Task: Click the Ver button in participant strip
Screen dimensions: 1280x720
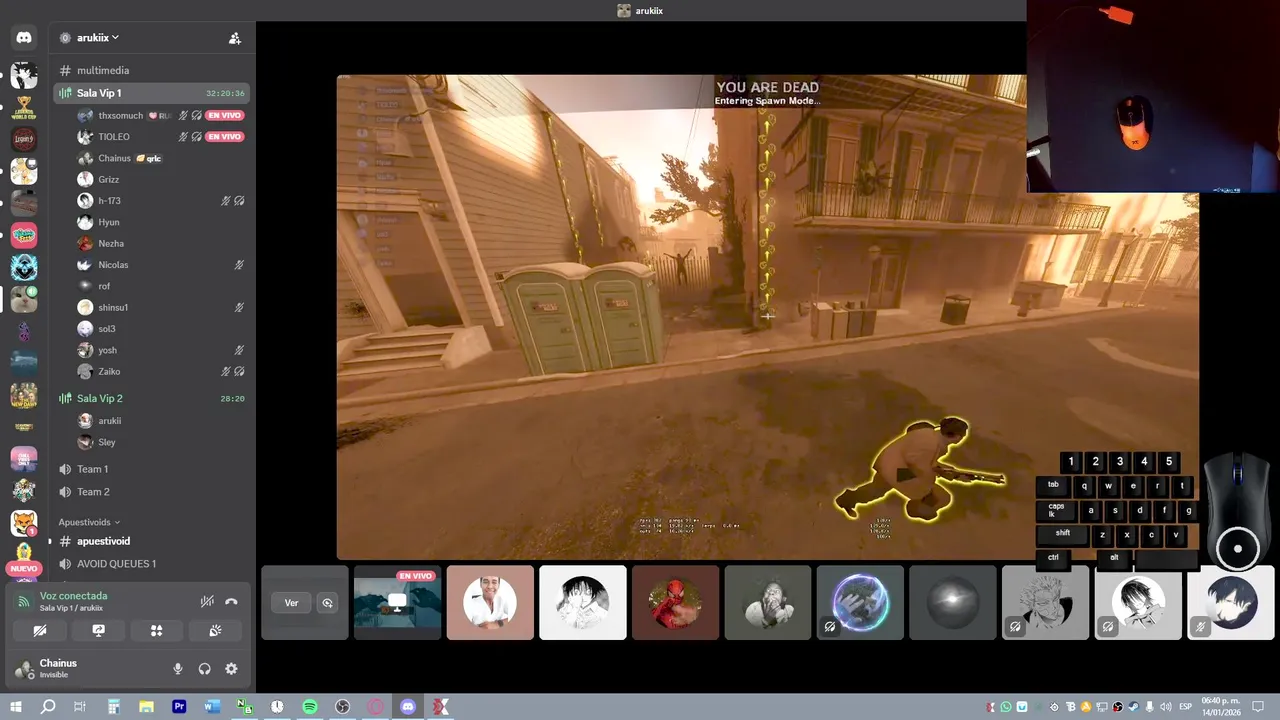Action: [291, 603]
